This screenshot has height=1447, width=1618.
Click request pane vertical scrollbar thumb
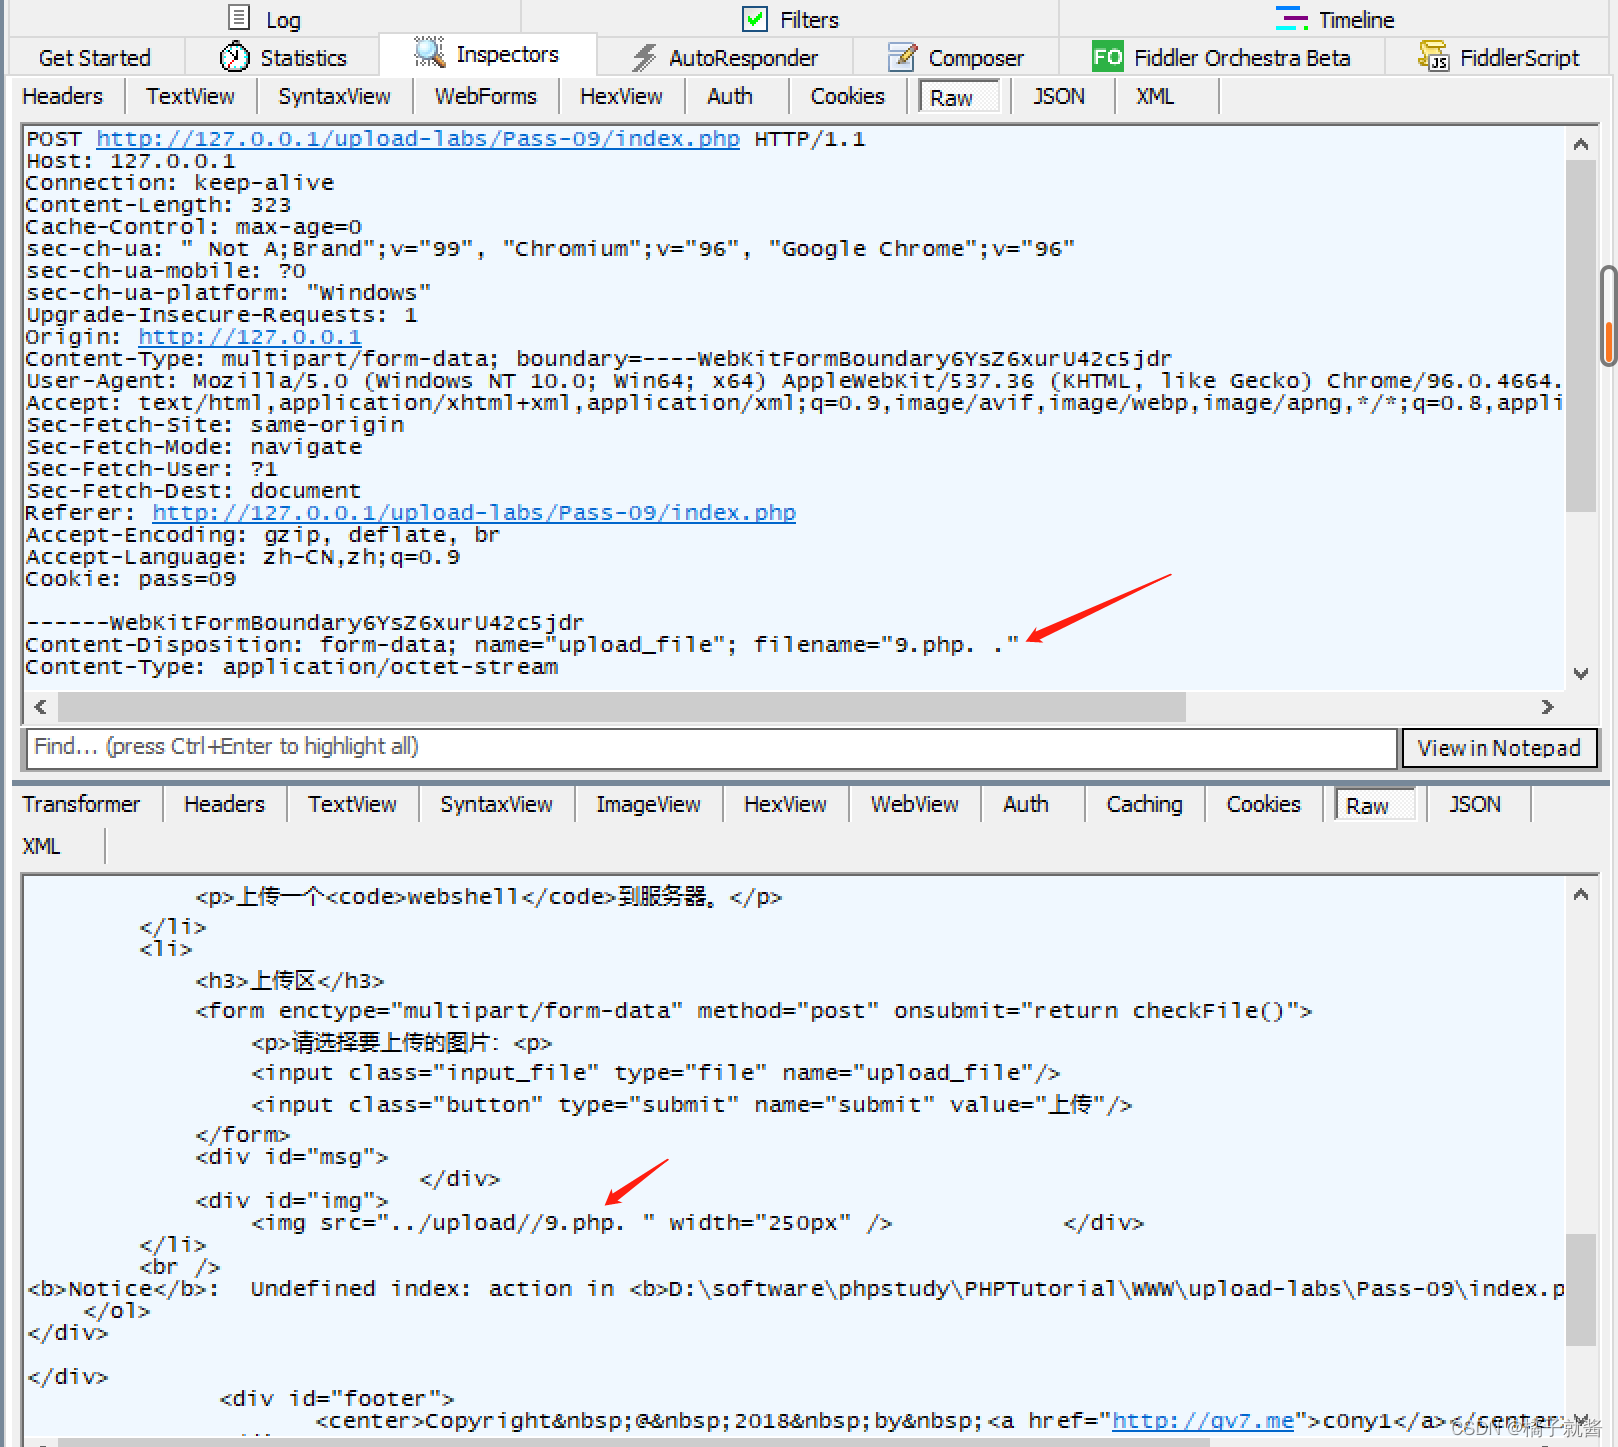(x=1581, y=336)
